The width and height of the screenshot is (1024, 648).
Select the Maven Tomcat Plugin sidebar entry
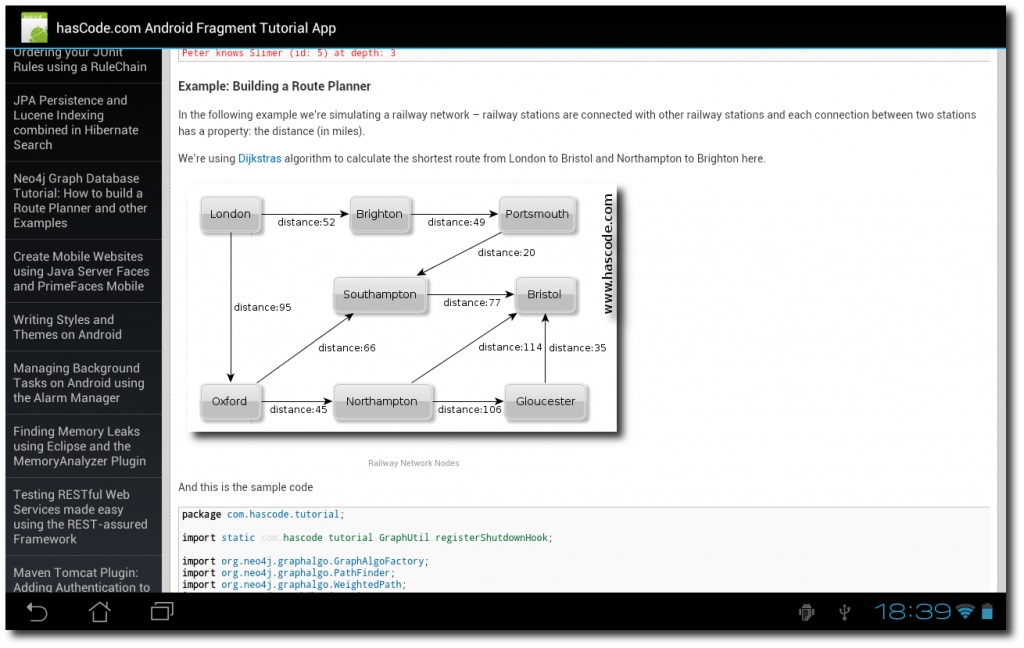click(80, 579)
